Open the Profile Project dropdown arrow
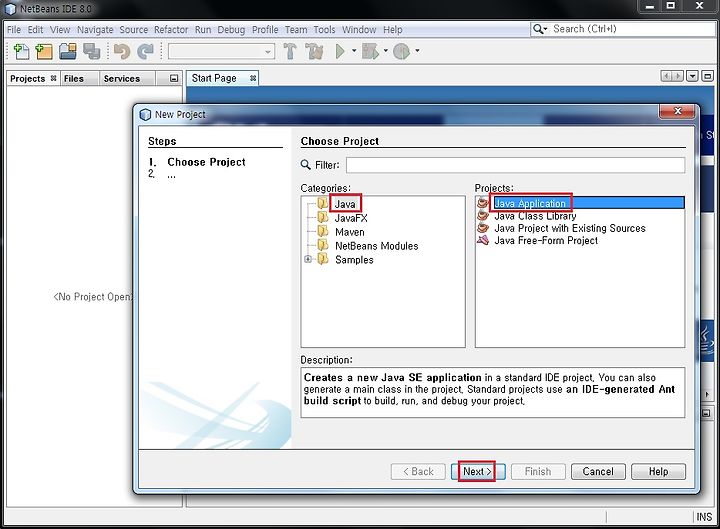Viewport: 720px width, 529px height. tap(417, 51)
